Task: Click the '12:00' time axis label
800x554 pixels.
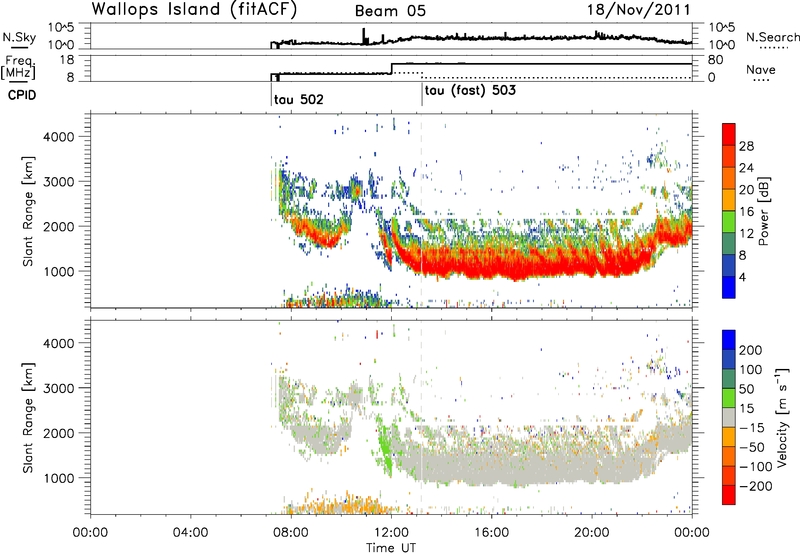Action: (391, 533)
